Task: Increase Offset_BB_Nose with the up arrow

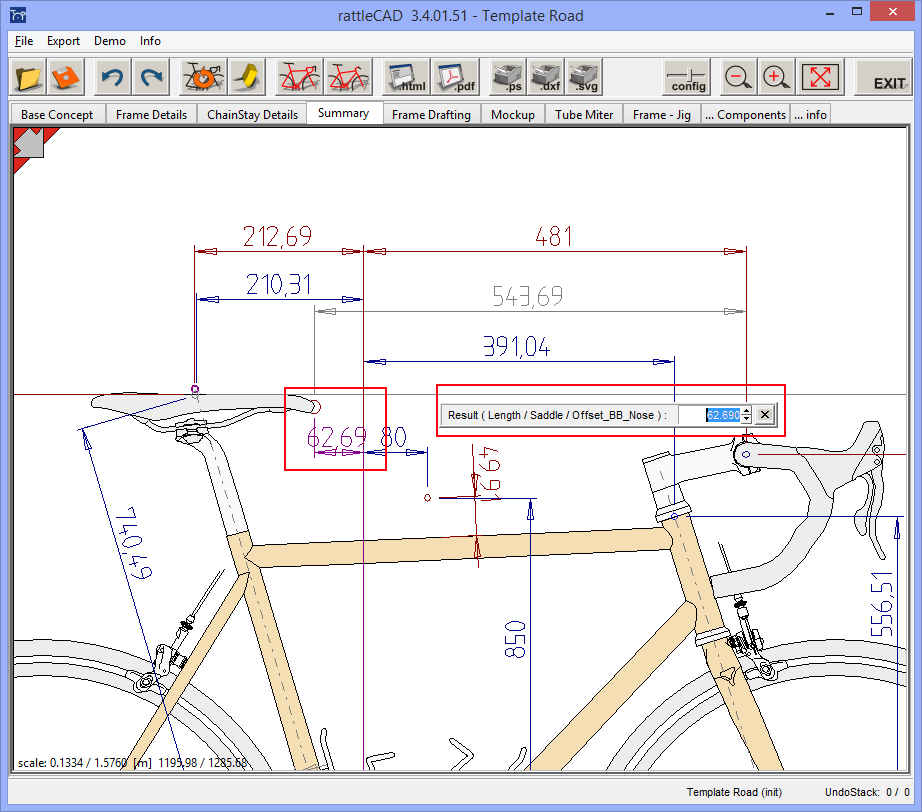Action: (746, 411)
